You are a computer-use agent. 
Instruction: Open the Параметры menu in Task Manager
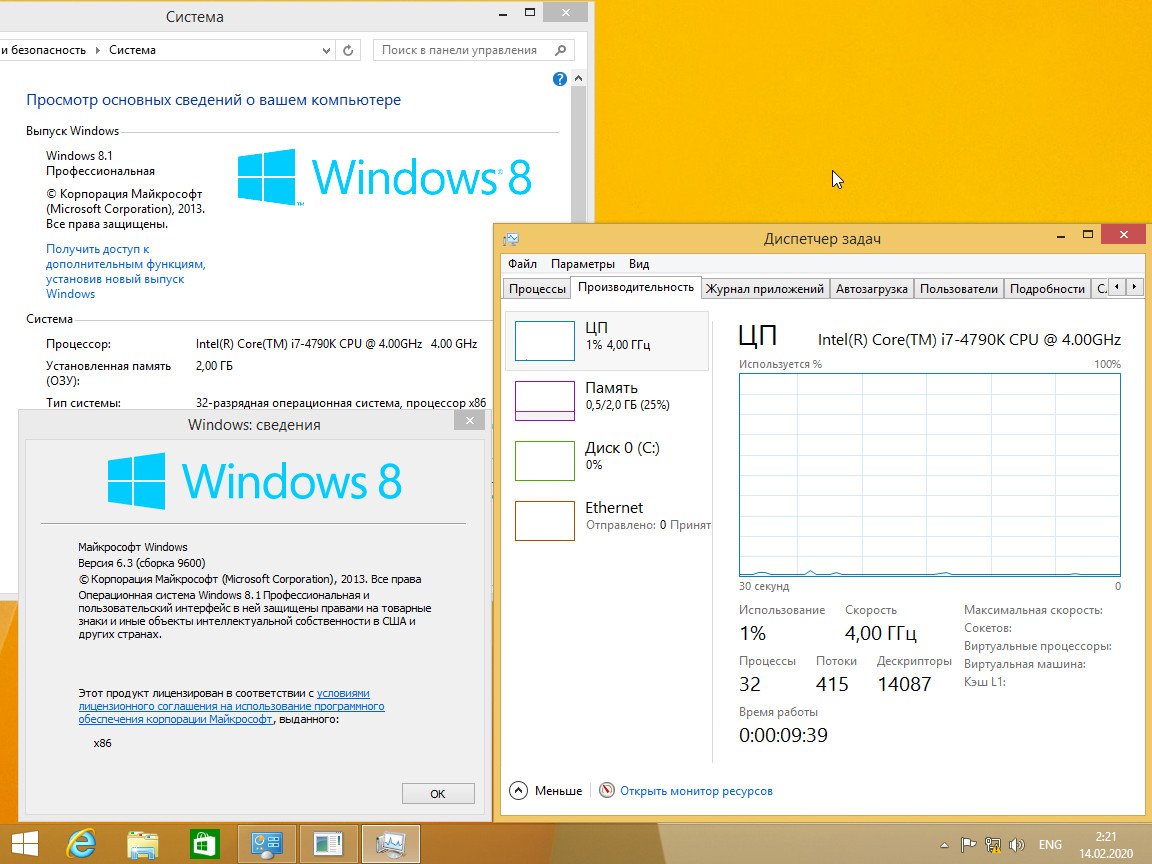(x=582, y=264)
